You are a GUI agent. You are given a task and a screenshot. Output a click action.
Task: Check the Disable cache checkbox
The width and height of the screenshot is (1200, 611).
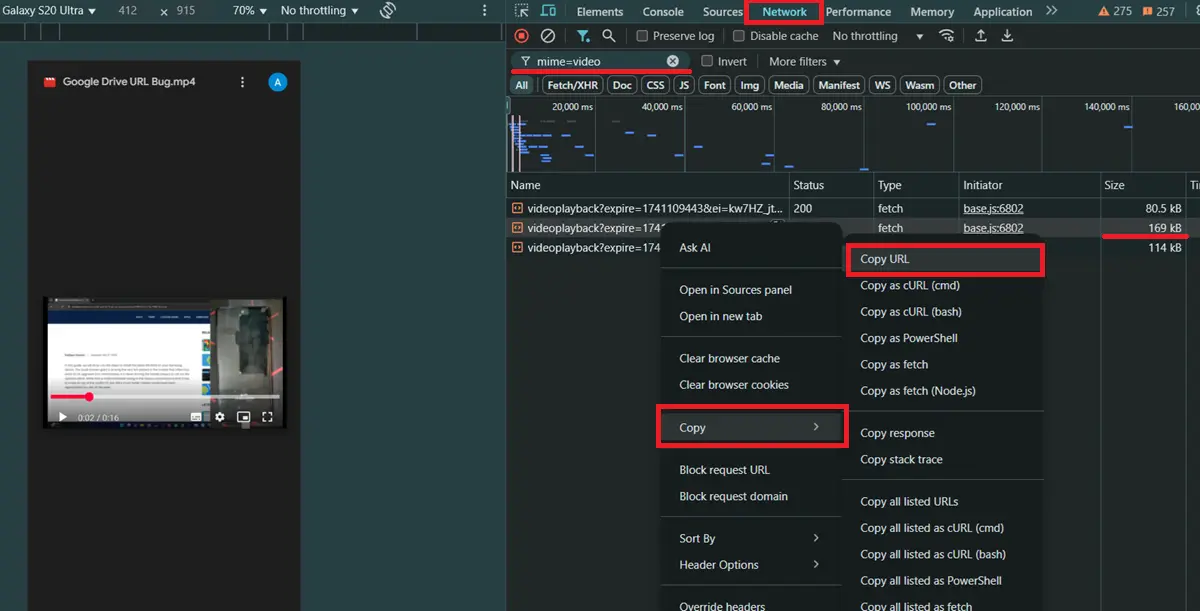739,36
